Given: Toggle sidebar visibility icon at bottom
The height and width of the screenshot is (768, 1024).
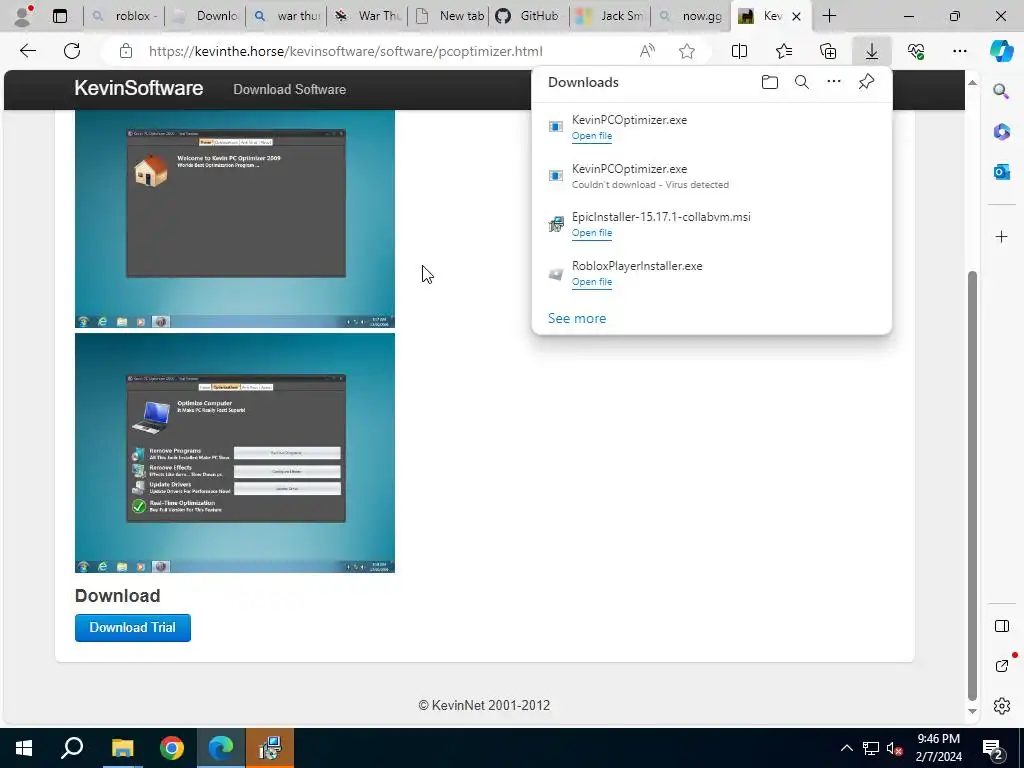Looking at the screenshot, I should pyautogui.click(x=1001, y=626).
